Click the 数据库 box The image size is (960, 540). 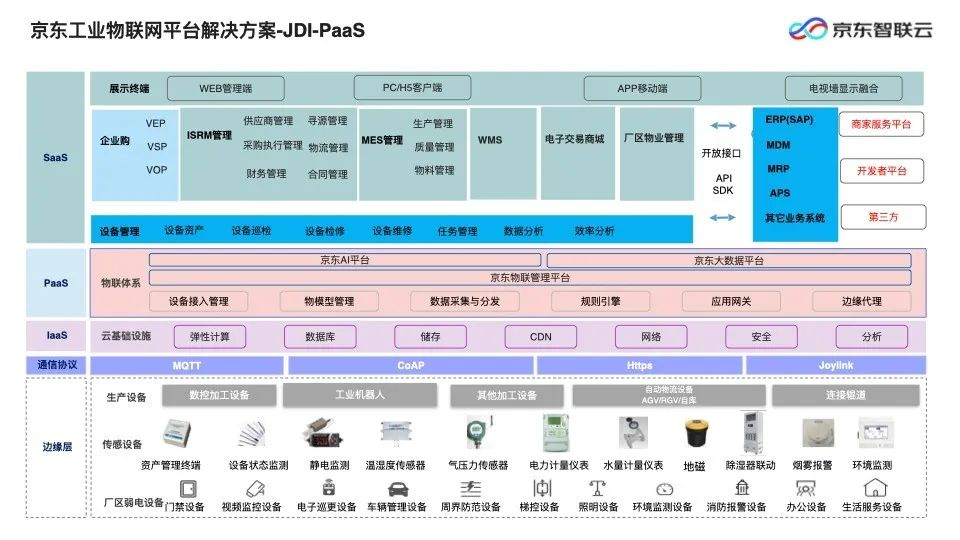coord(320,337)
